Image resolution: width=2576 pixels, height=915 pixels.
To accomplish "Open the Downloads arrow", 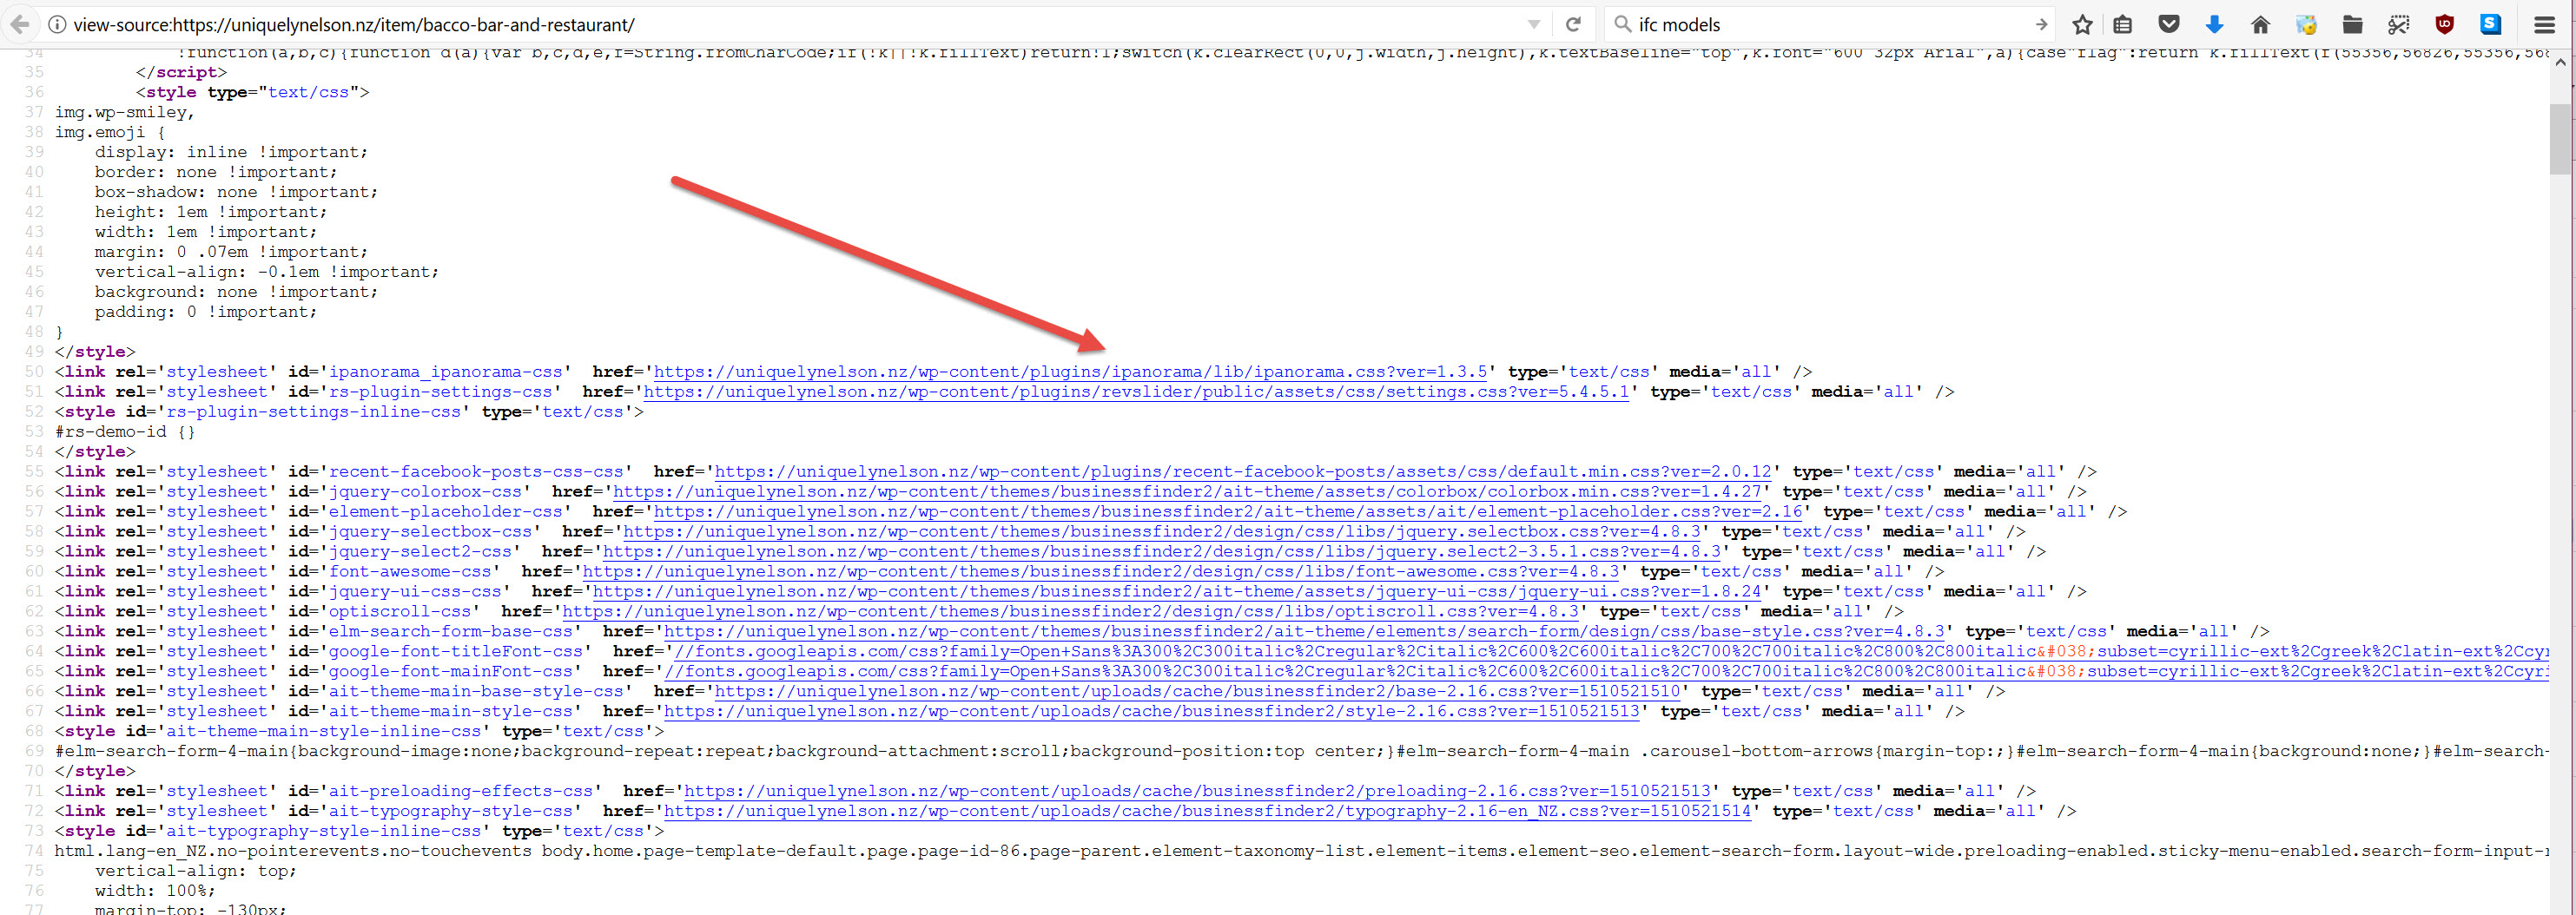I will pyautogui.click(x=2214, y=25).
